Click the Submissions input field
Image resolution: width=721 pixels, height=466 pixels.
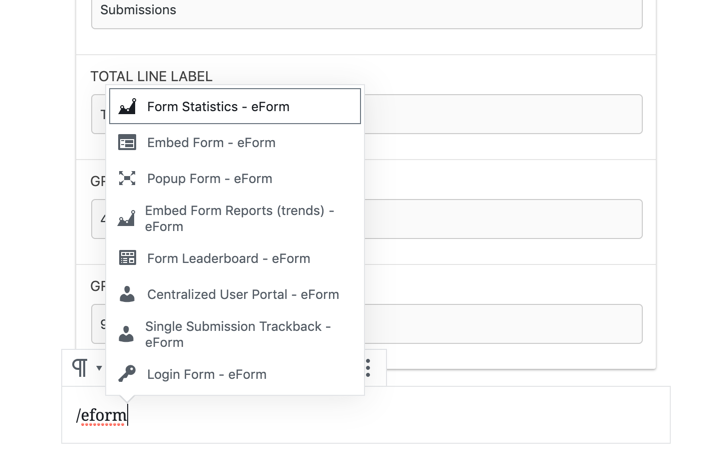[366, 12]
